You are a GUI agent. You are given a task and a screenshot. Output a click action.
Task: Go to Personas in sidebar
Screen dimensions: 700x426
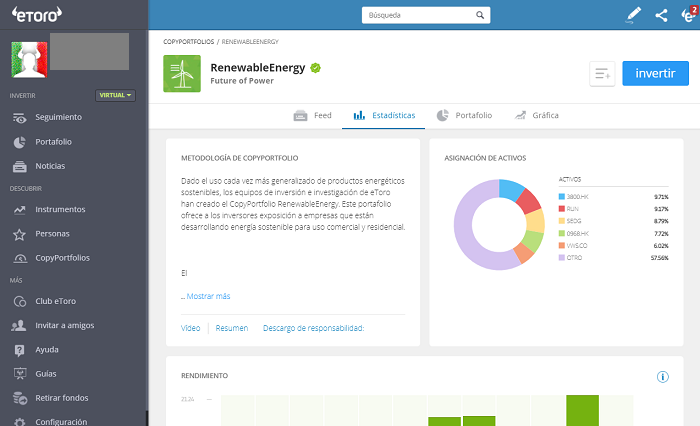click(52, 234)
